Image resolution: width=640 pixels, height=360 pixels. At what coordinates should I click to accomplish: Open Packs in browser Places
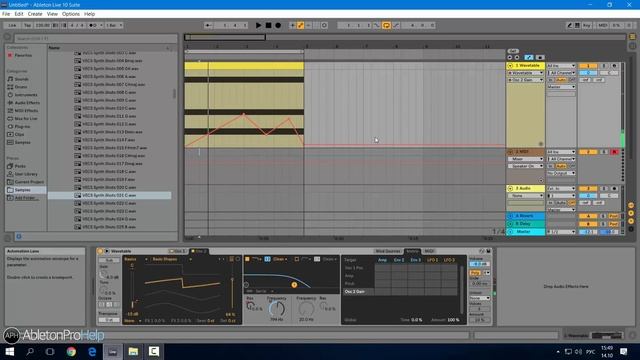click(x=20, y=166)
